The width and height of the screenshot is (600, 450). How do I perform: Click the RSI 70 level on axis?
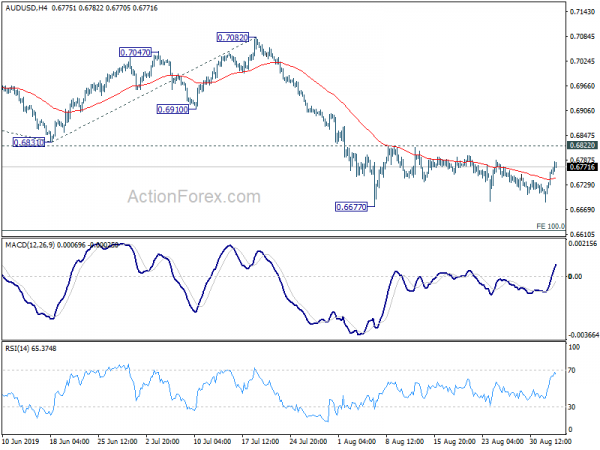click(x=574, y=370)
